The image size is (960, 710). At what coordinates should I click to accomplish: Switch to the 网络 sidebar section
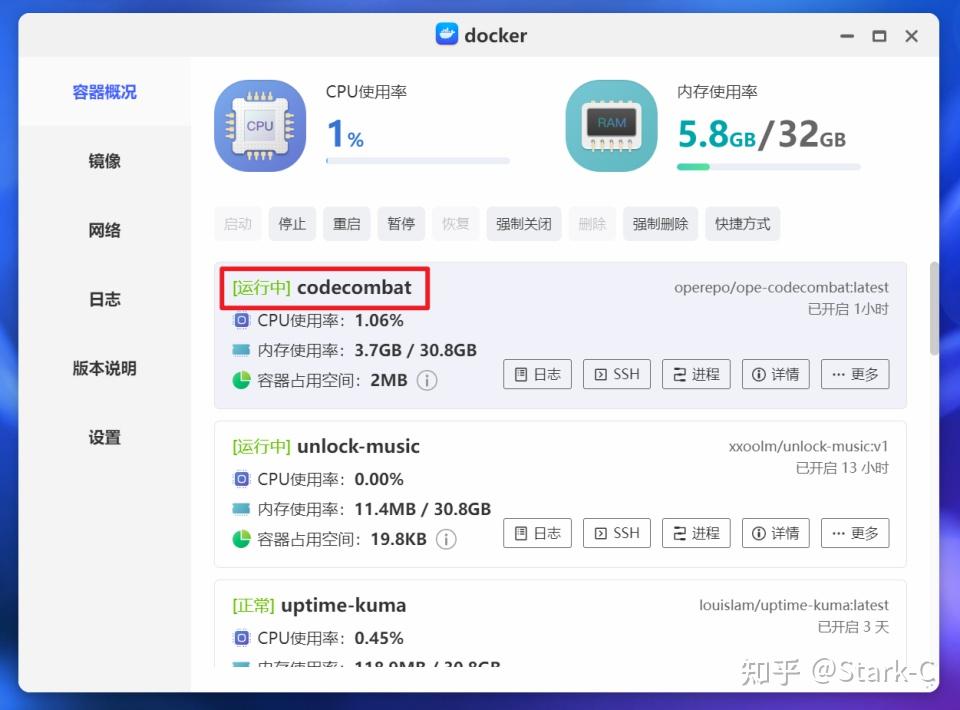(104, 229)
